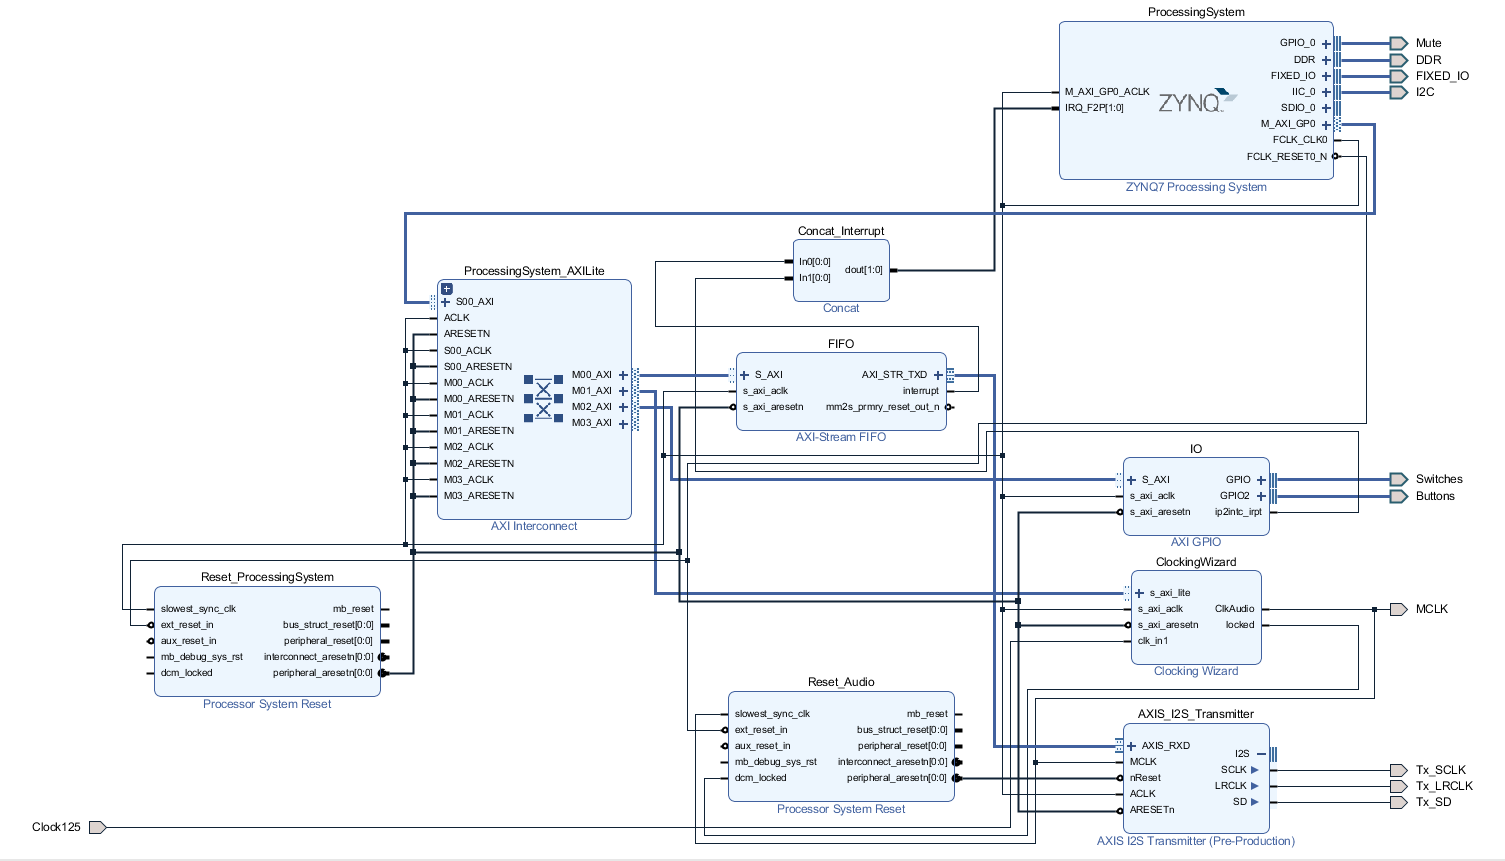The image size is (1505, 861).
Task: Expand GPIO_0 interface on ZYNQ block
Action: (1326, 44)
